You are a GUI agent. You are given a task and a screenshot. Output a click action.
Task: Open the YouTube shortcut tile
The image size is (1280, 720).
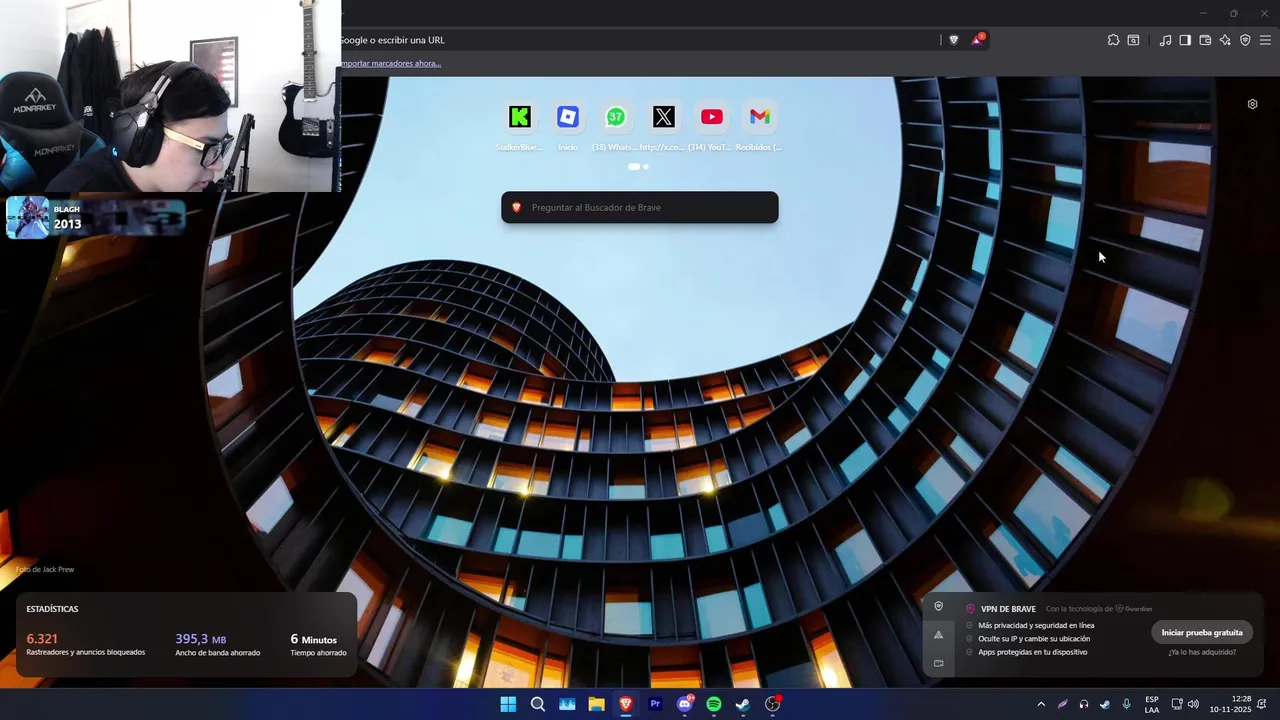[x=712, y=117]
